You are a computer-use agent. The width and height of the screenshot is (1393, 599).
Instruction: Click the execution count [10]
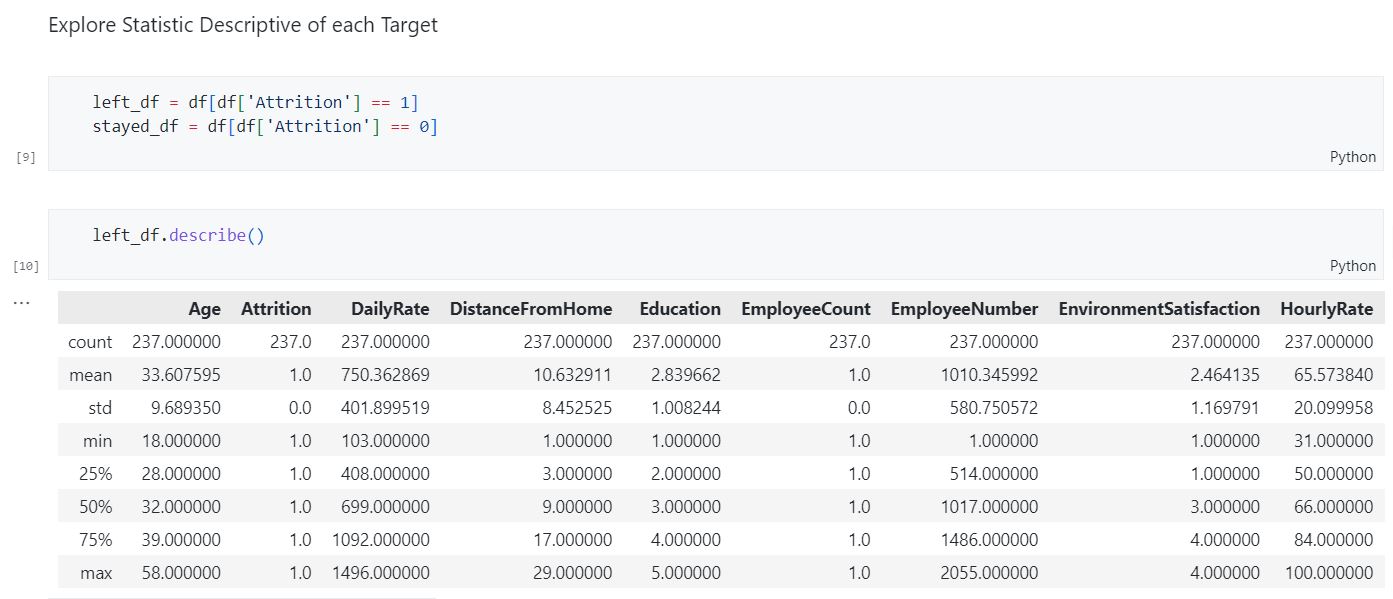[26, 266]
